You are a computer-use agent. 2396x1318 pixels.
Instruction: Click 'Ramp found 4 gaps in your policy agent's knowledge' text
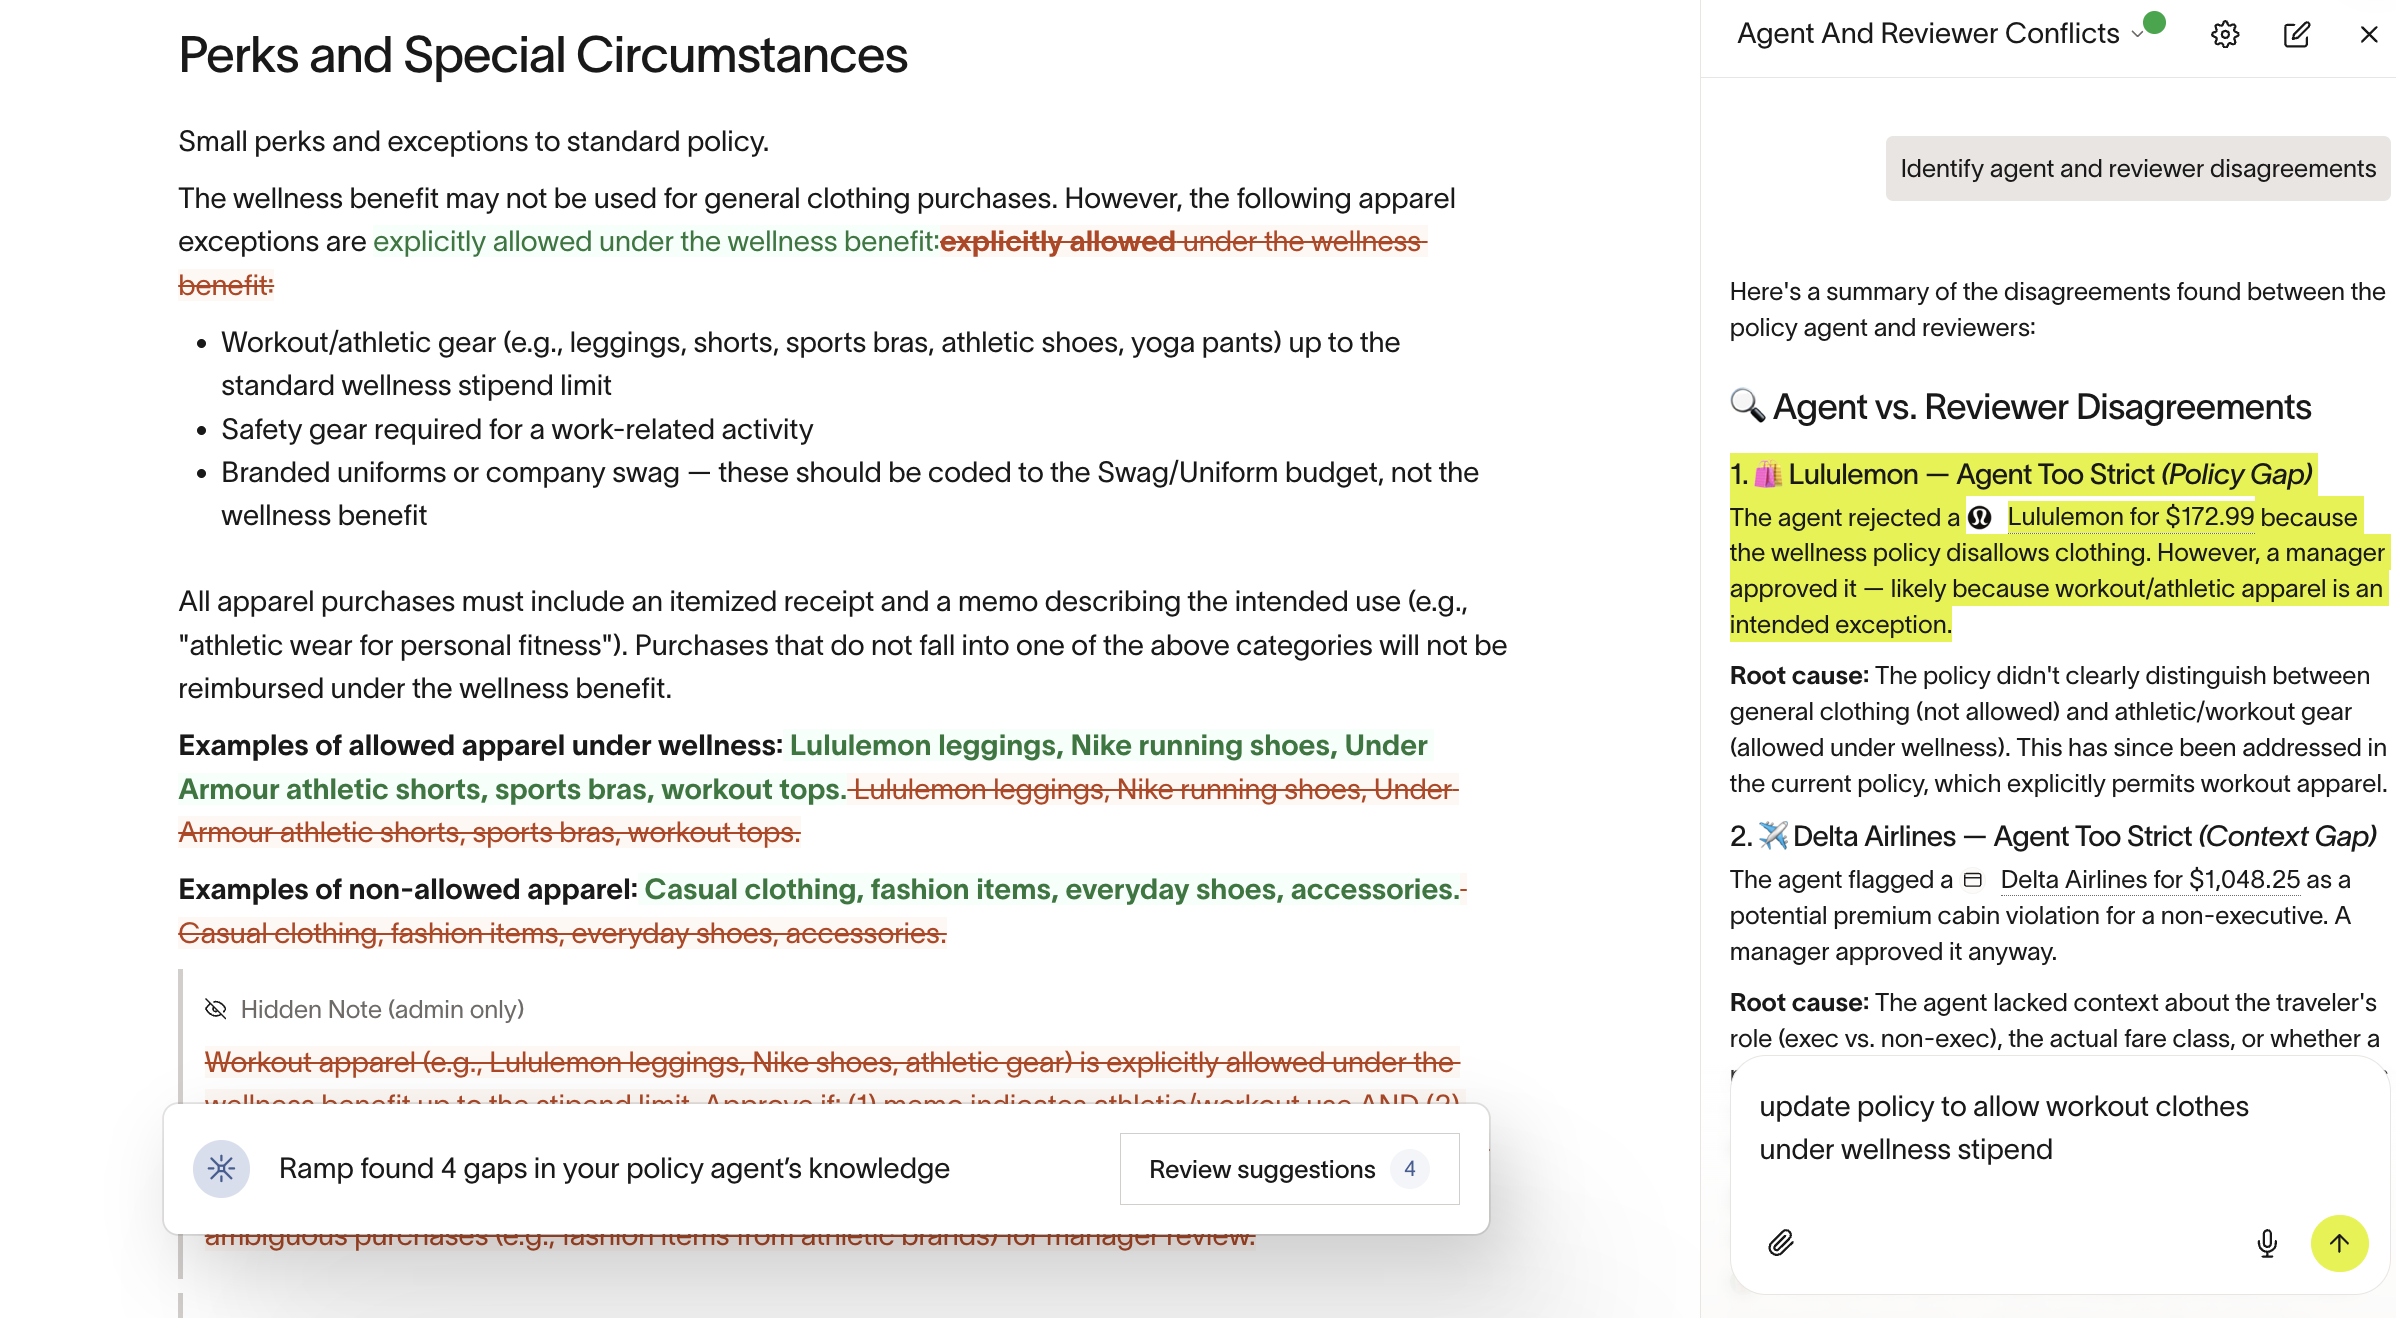click(614, 1168)
